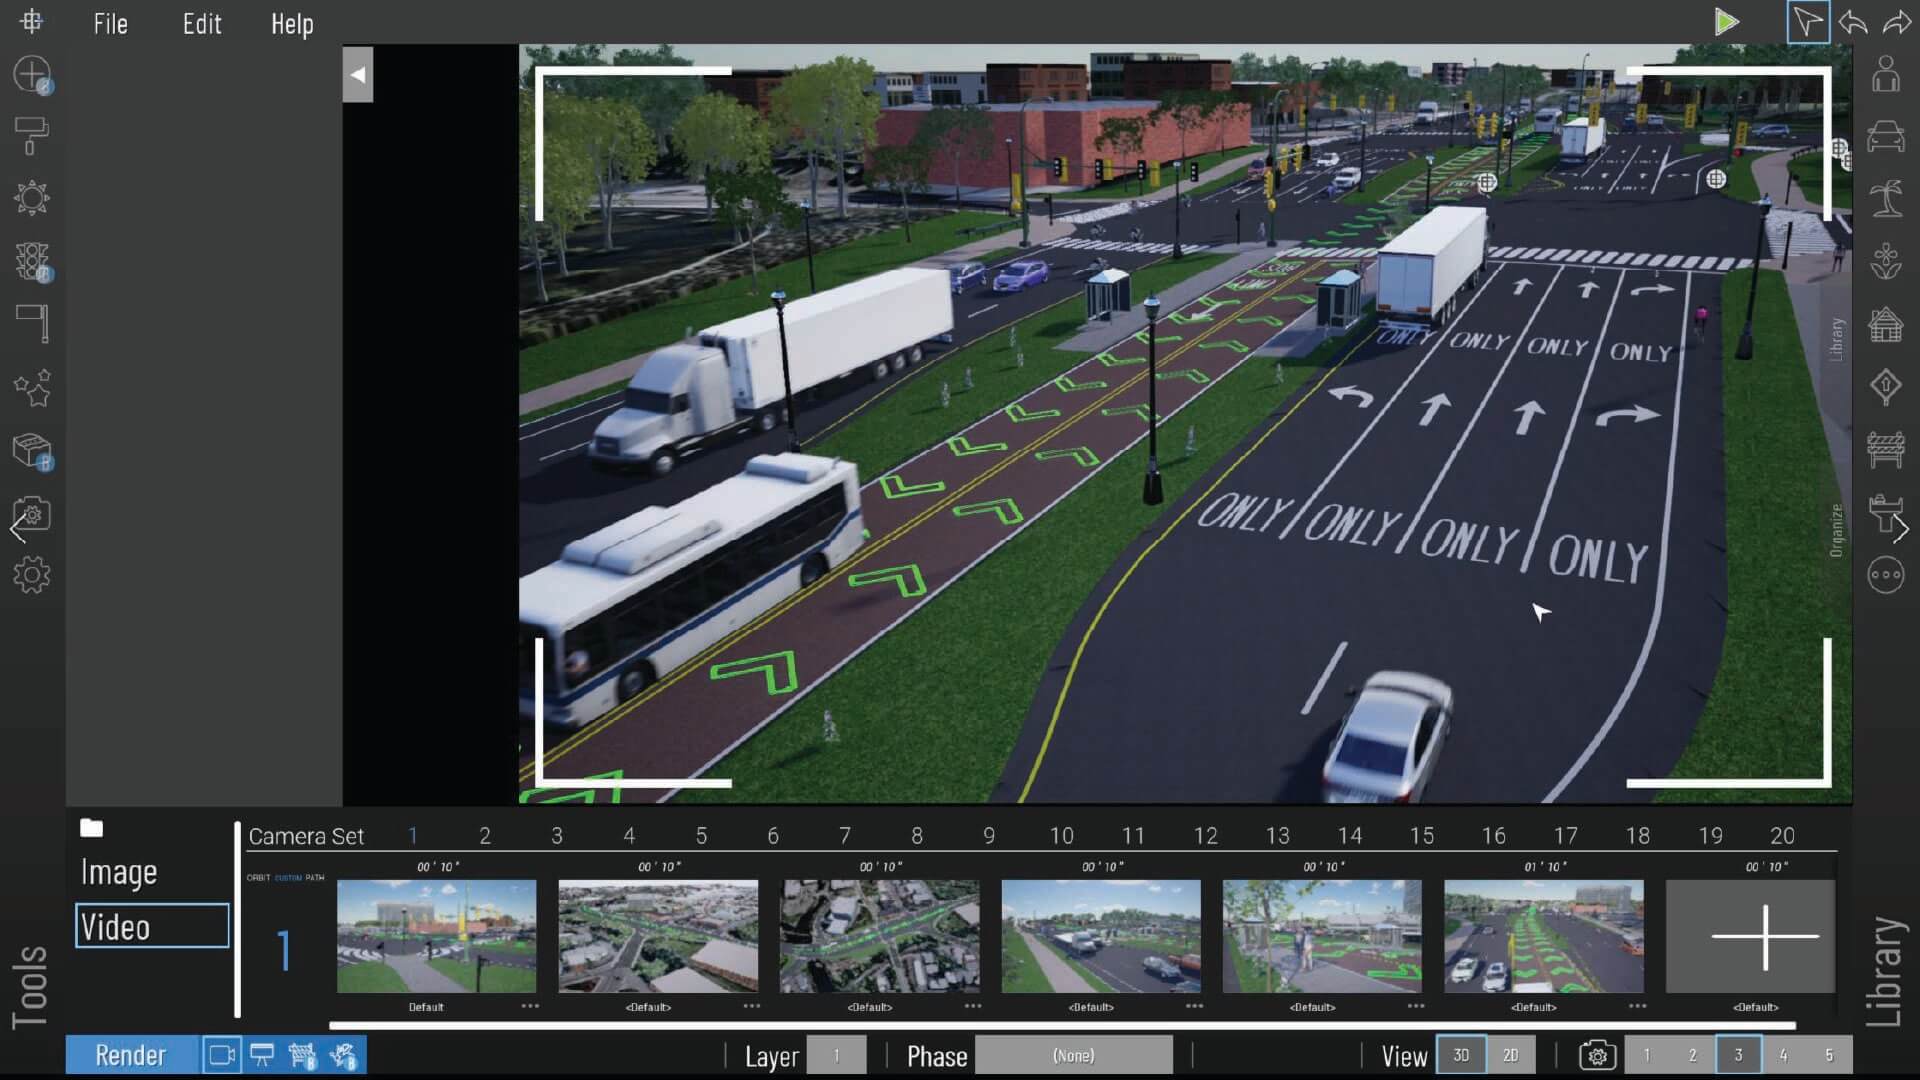Open the Phase (None) dropdown

tap(1073, 1055)
